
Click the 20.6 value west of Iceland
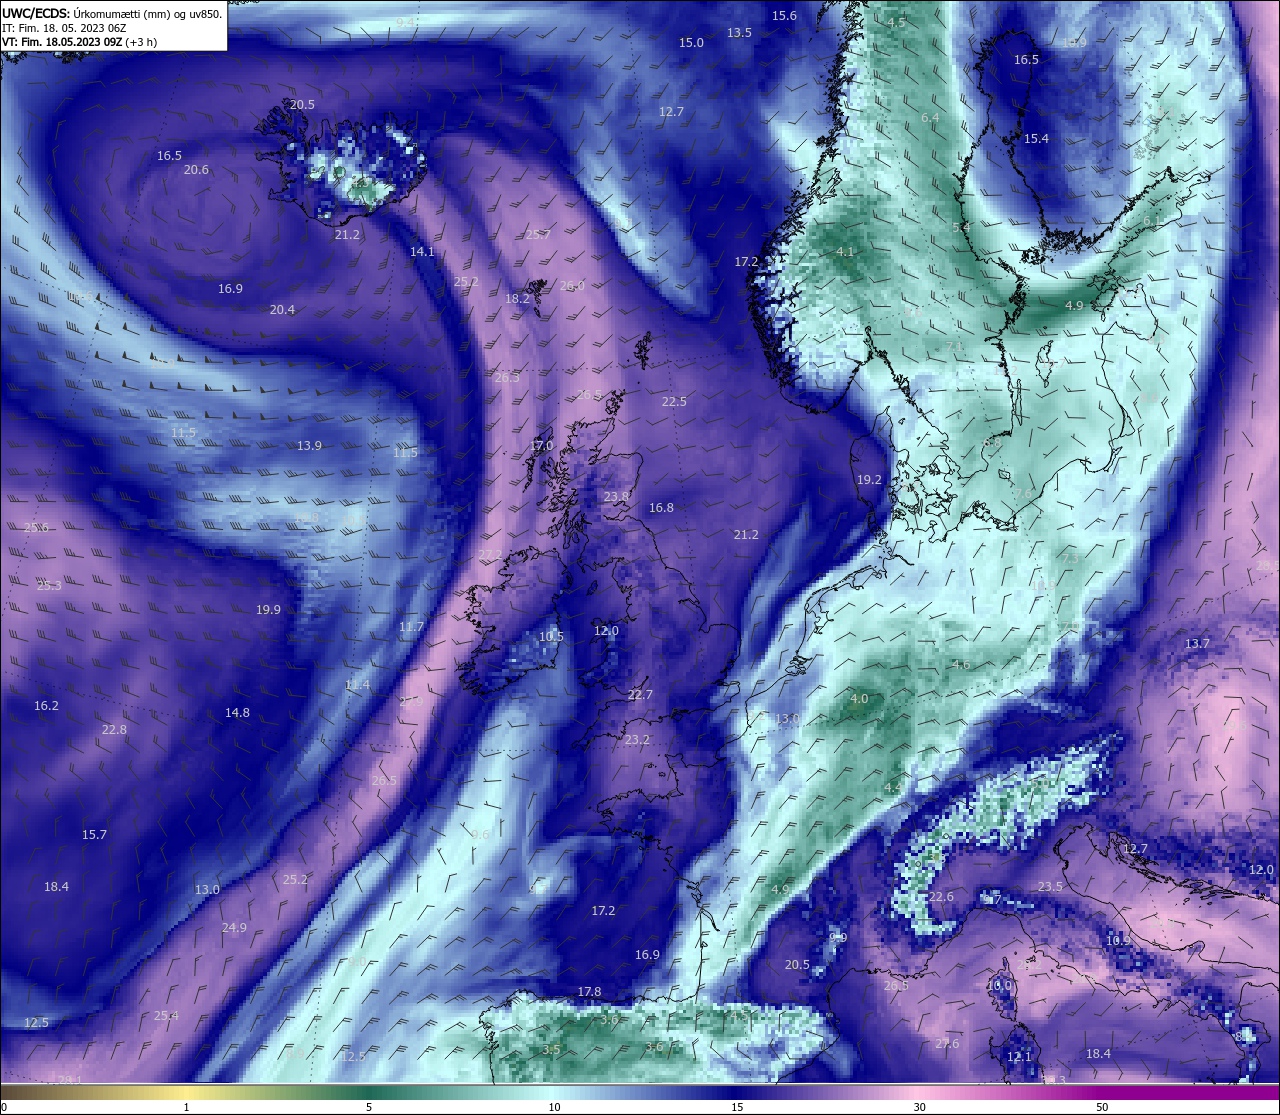tap(196, 170)
